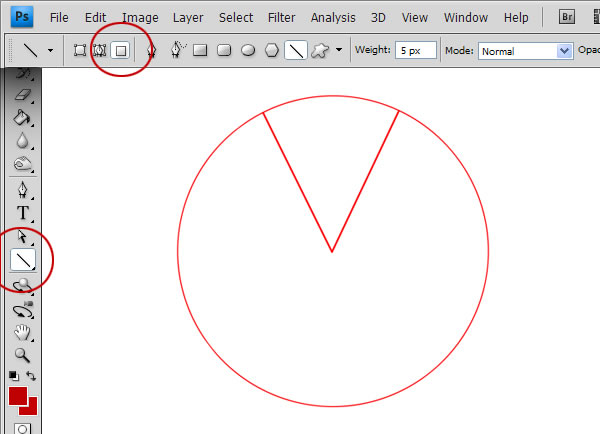Choose Rounded Rectangle shape in options bar
The width and height of the screenshot is (600, 434).
pos(224,50)
